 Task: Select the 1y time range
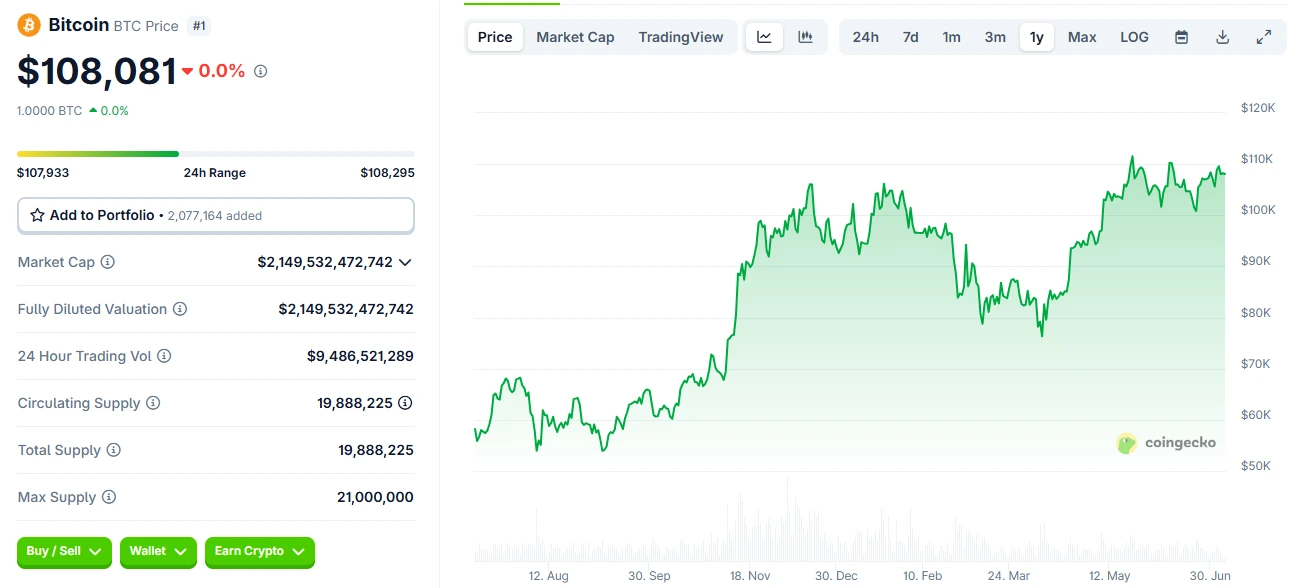(1037, 37)
